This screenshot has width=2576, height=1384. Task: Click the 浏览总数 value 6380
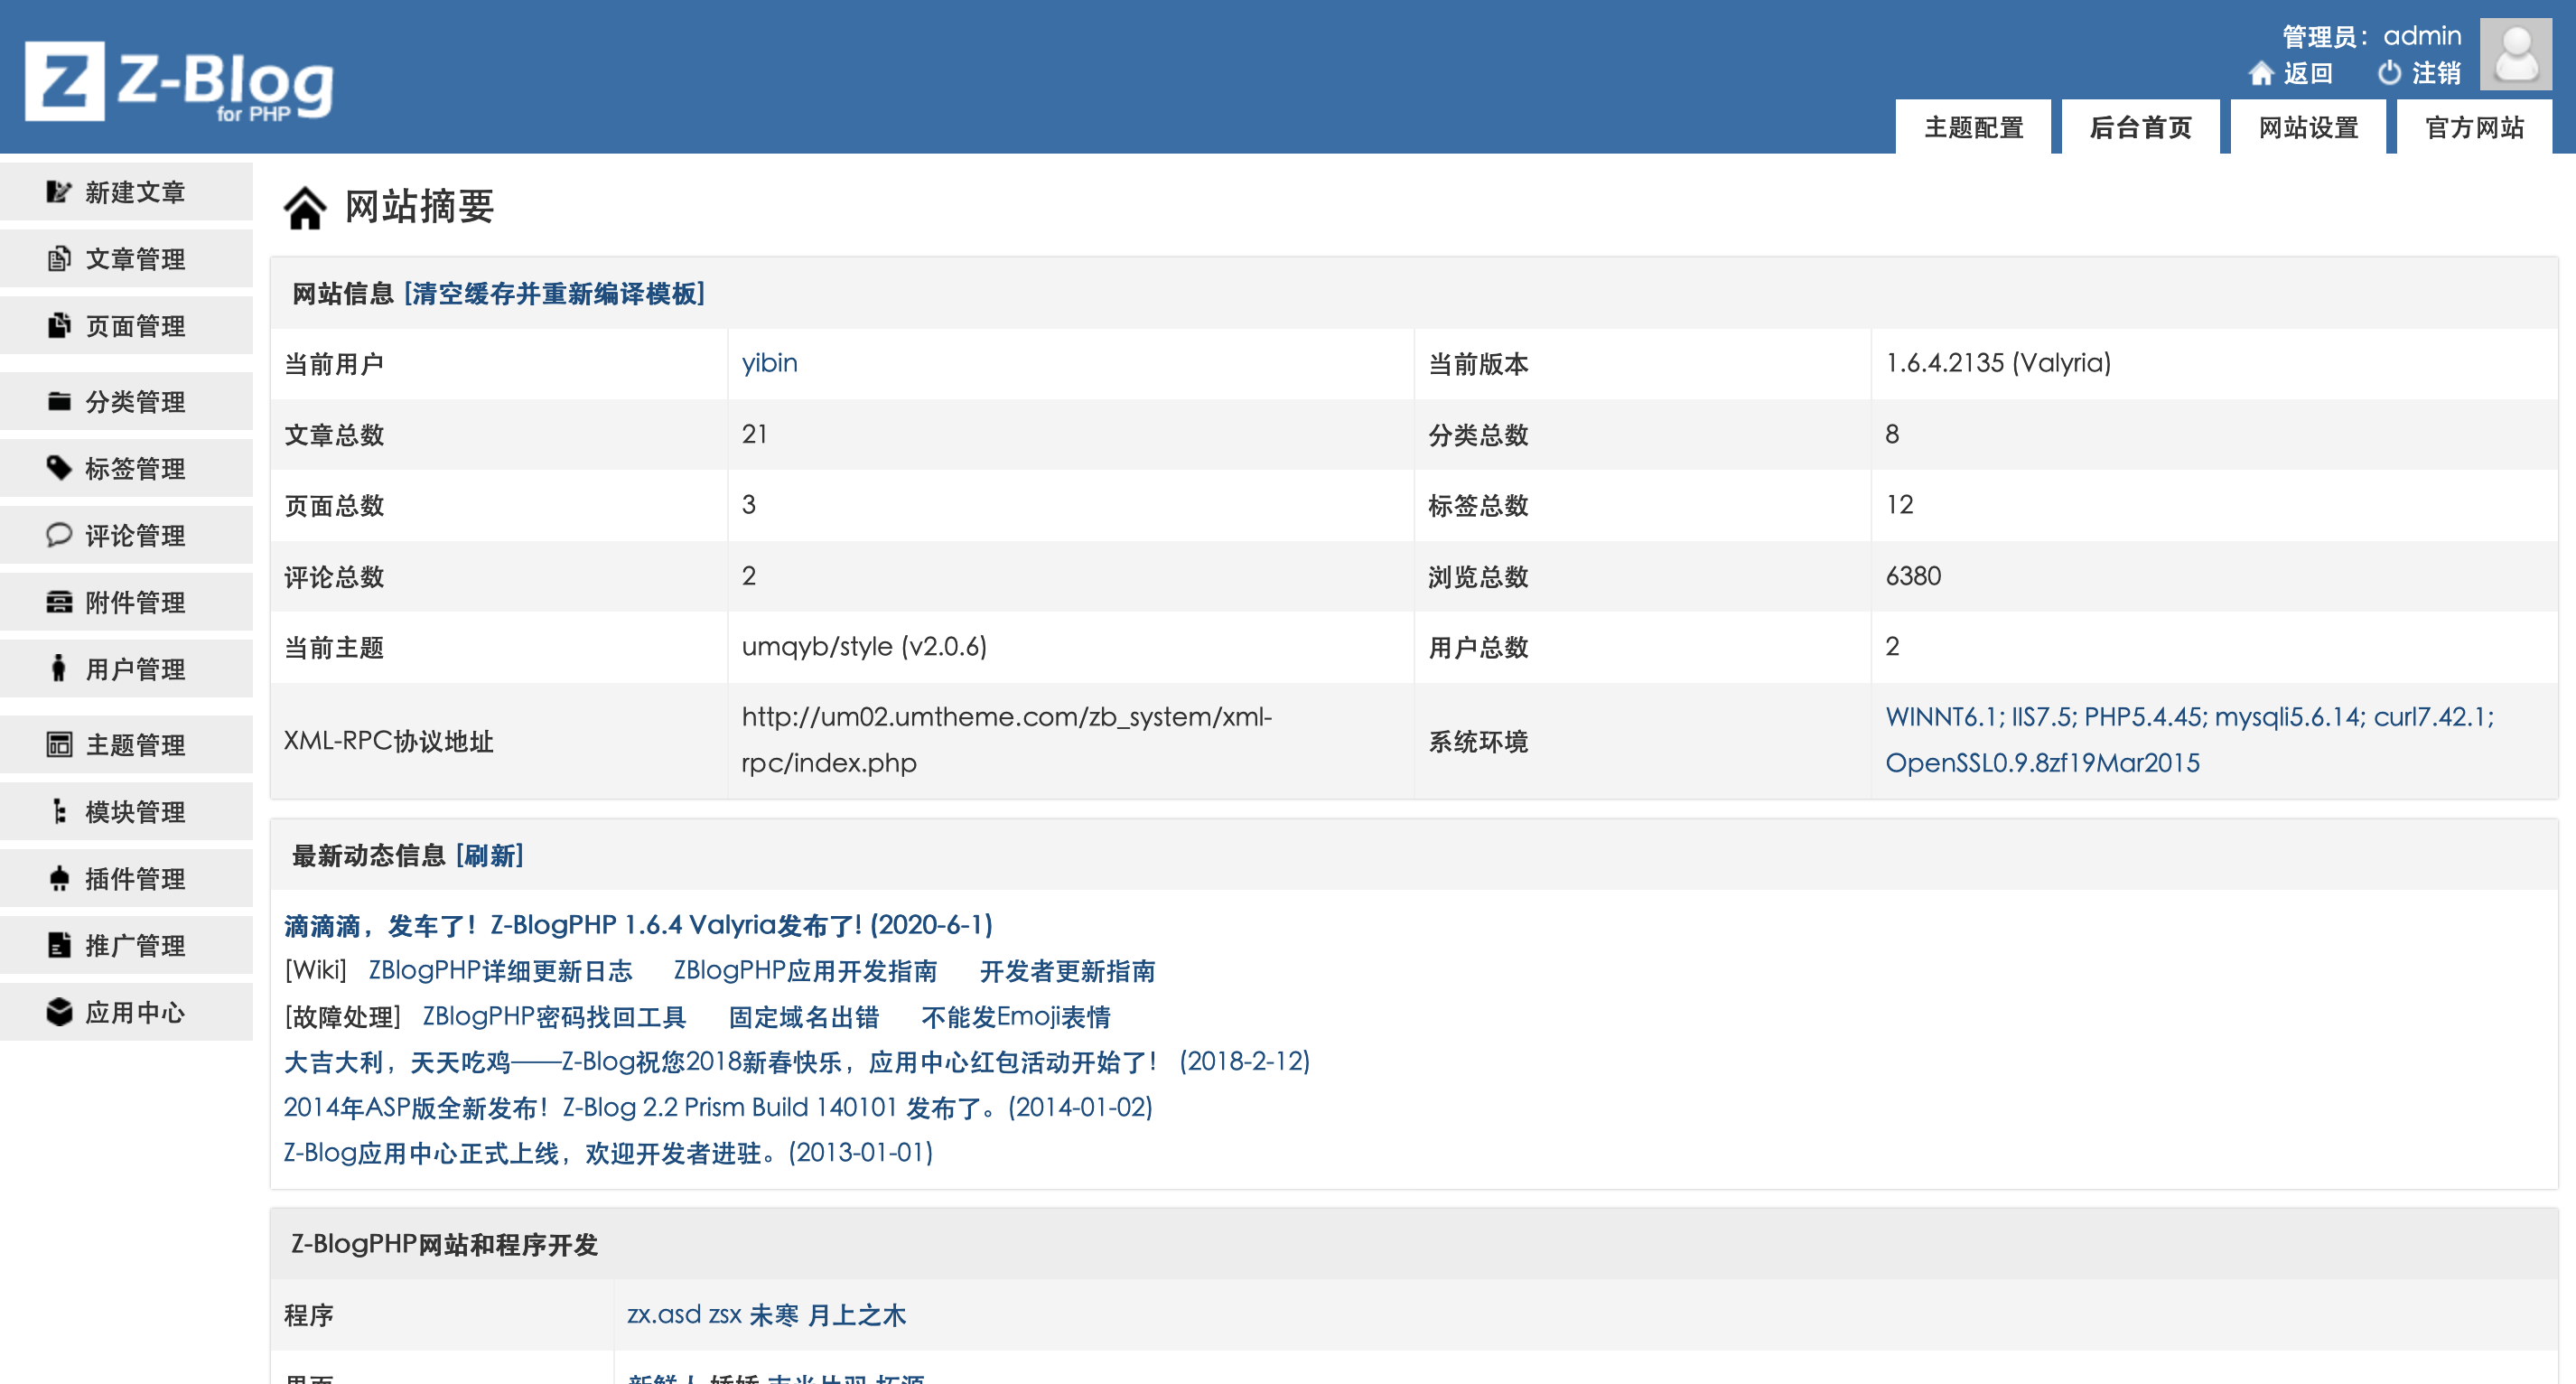[1913, 576]
